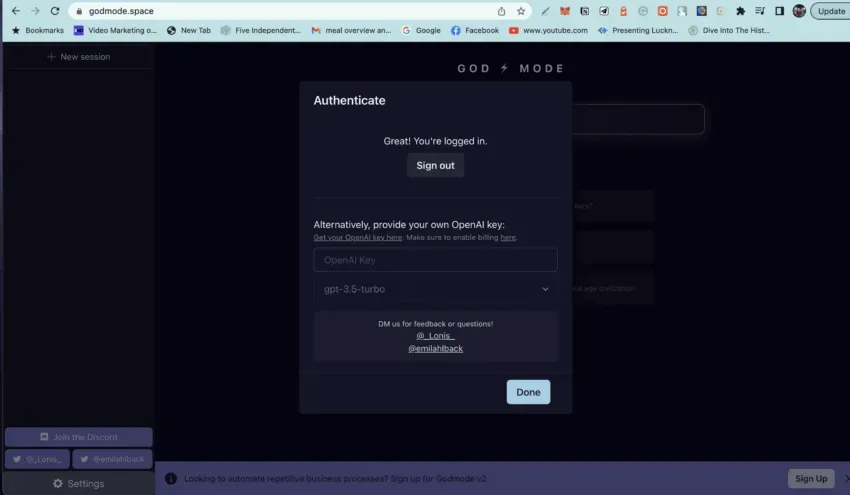The image size is (850, 495).
Task: Click the pale beige square extension icon
Action: click(721, 11)
